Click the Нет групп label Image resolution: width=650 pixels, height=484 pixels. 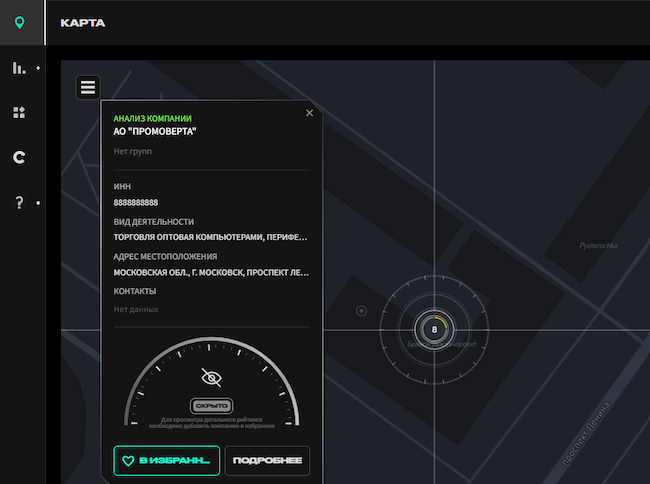(133, 151)
